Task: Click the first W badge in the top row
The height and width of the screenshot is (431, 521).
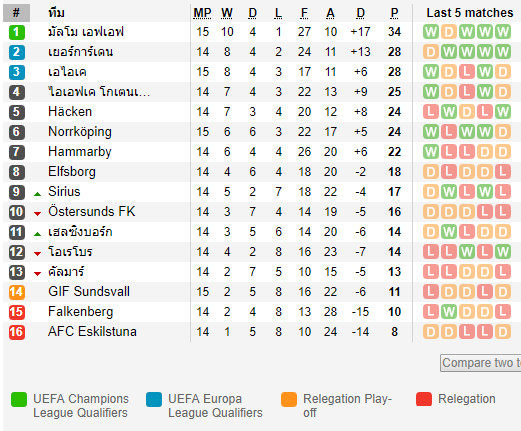Action: (431, 32)
